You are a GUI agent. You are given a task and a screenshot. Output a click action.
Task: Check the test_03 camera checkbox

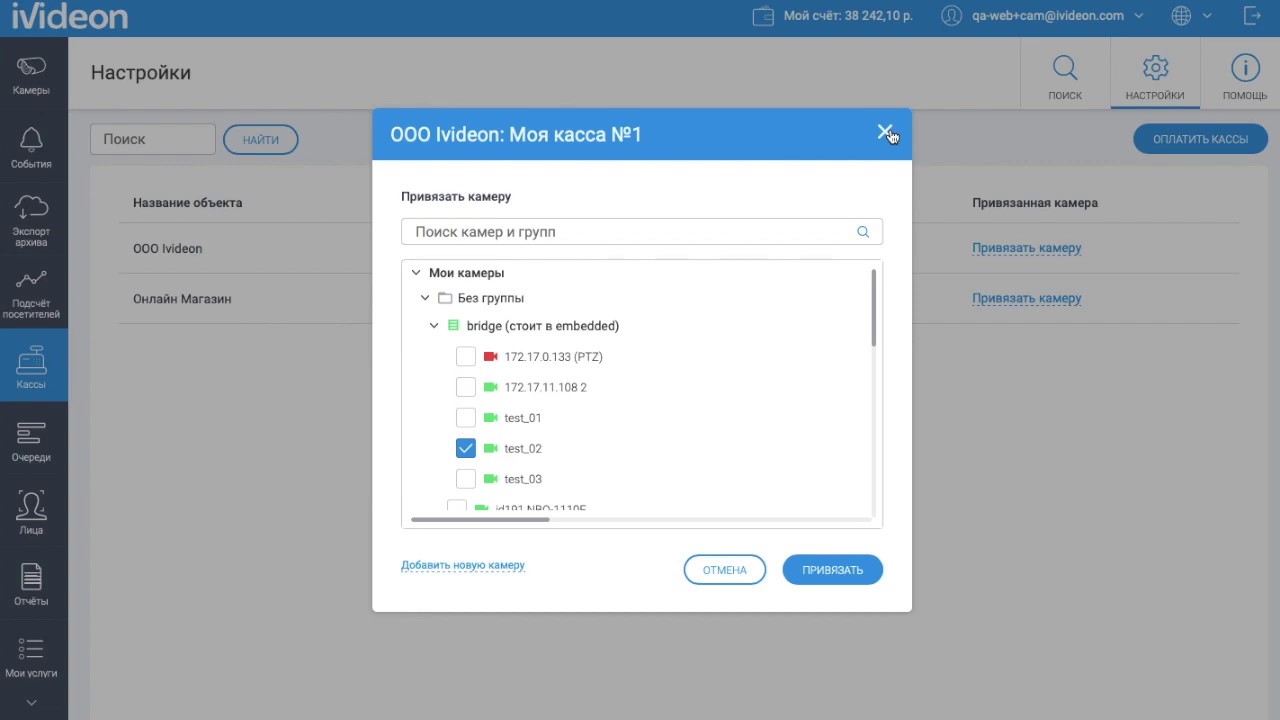pos(466,479)
